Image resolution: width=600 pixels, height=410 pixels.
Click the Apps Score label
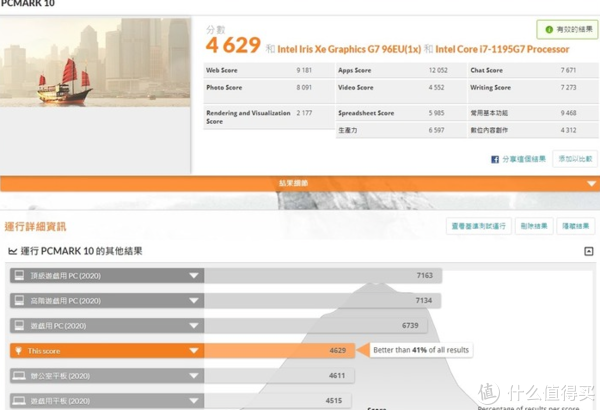pos(355,70)
